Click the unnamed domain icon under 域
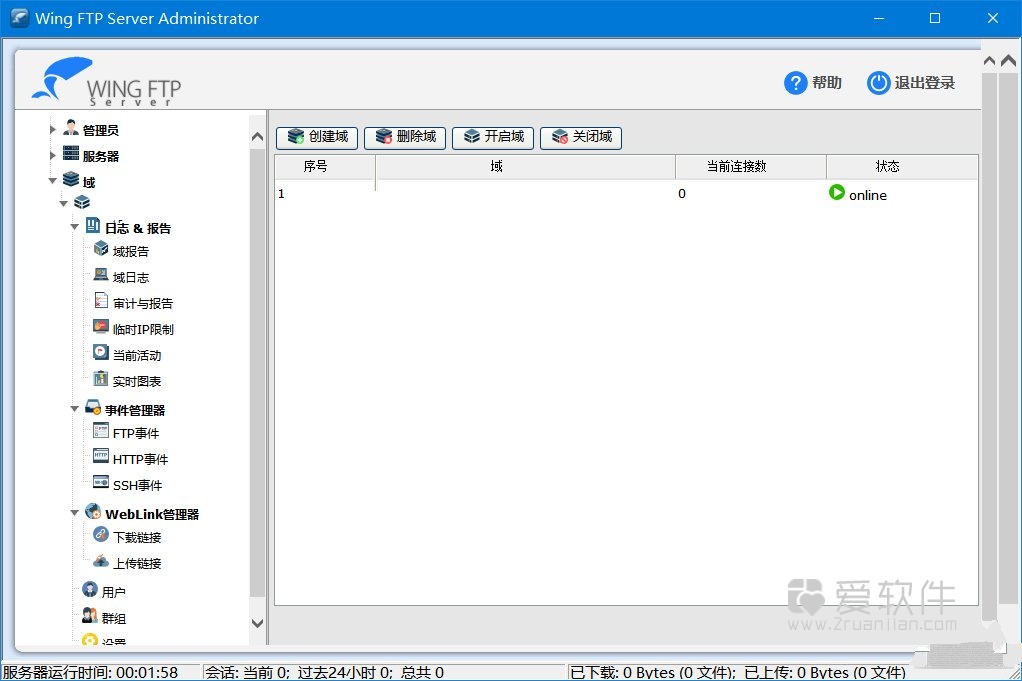Screen dimensions: 1022x681 pyautogui.click(x=81, y=203)
